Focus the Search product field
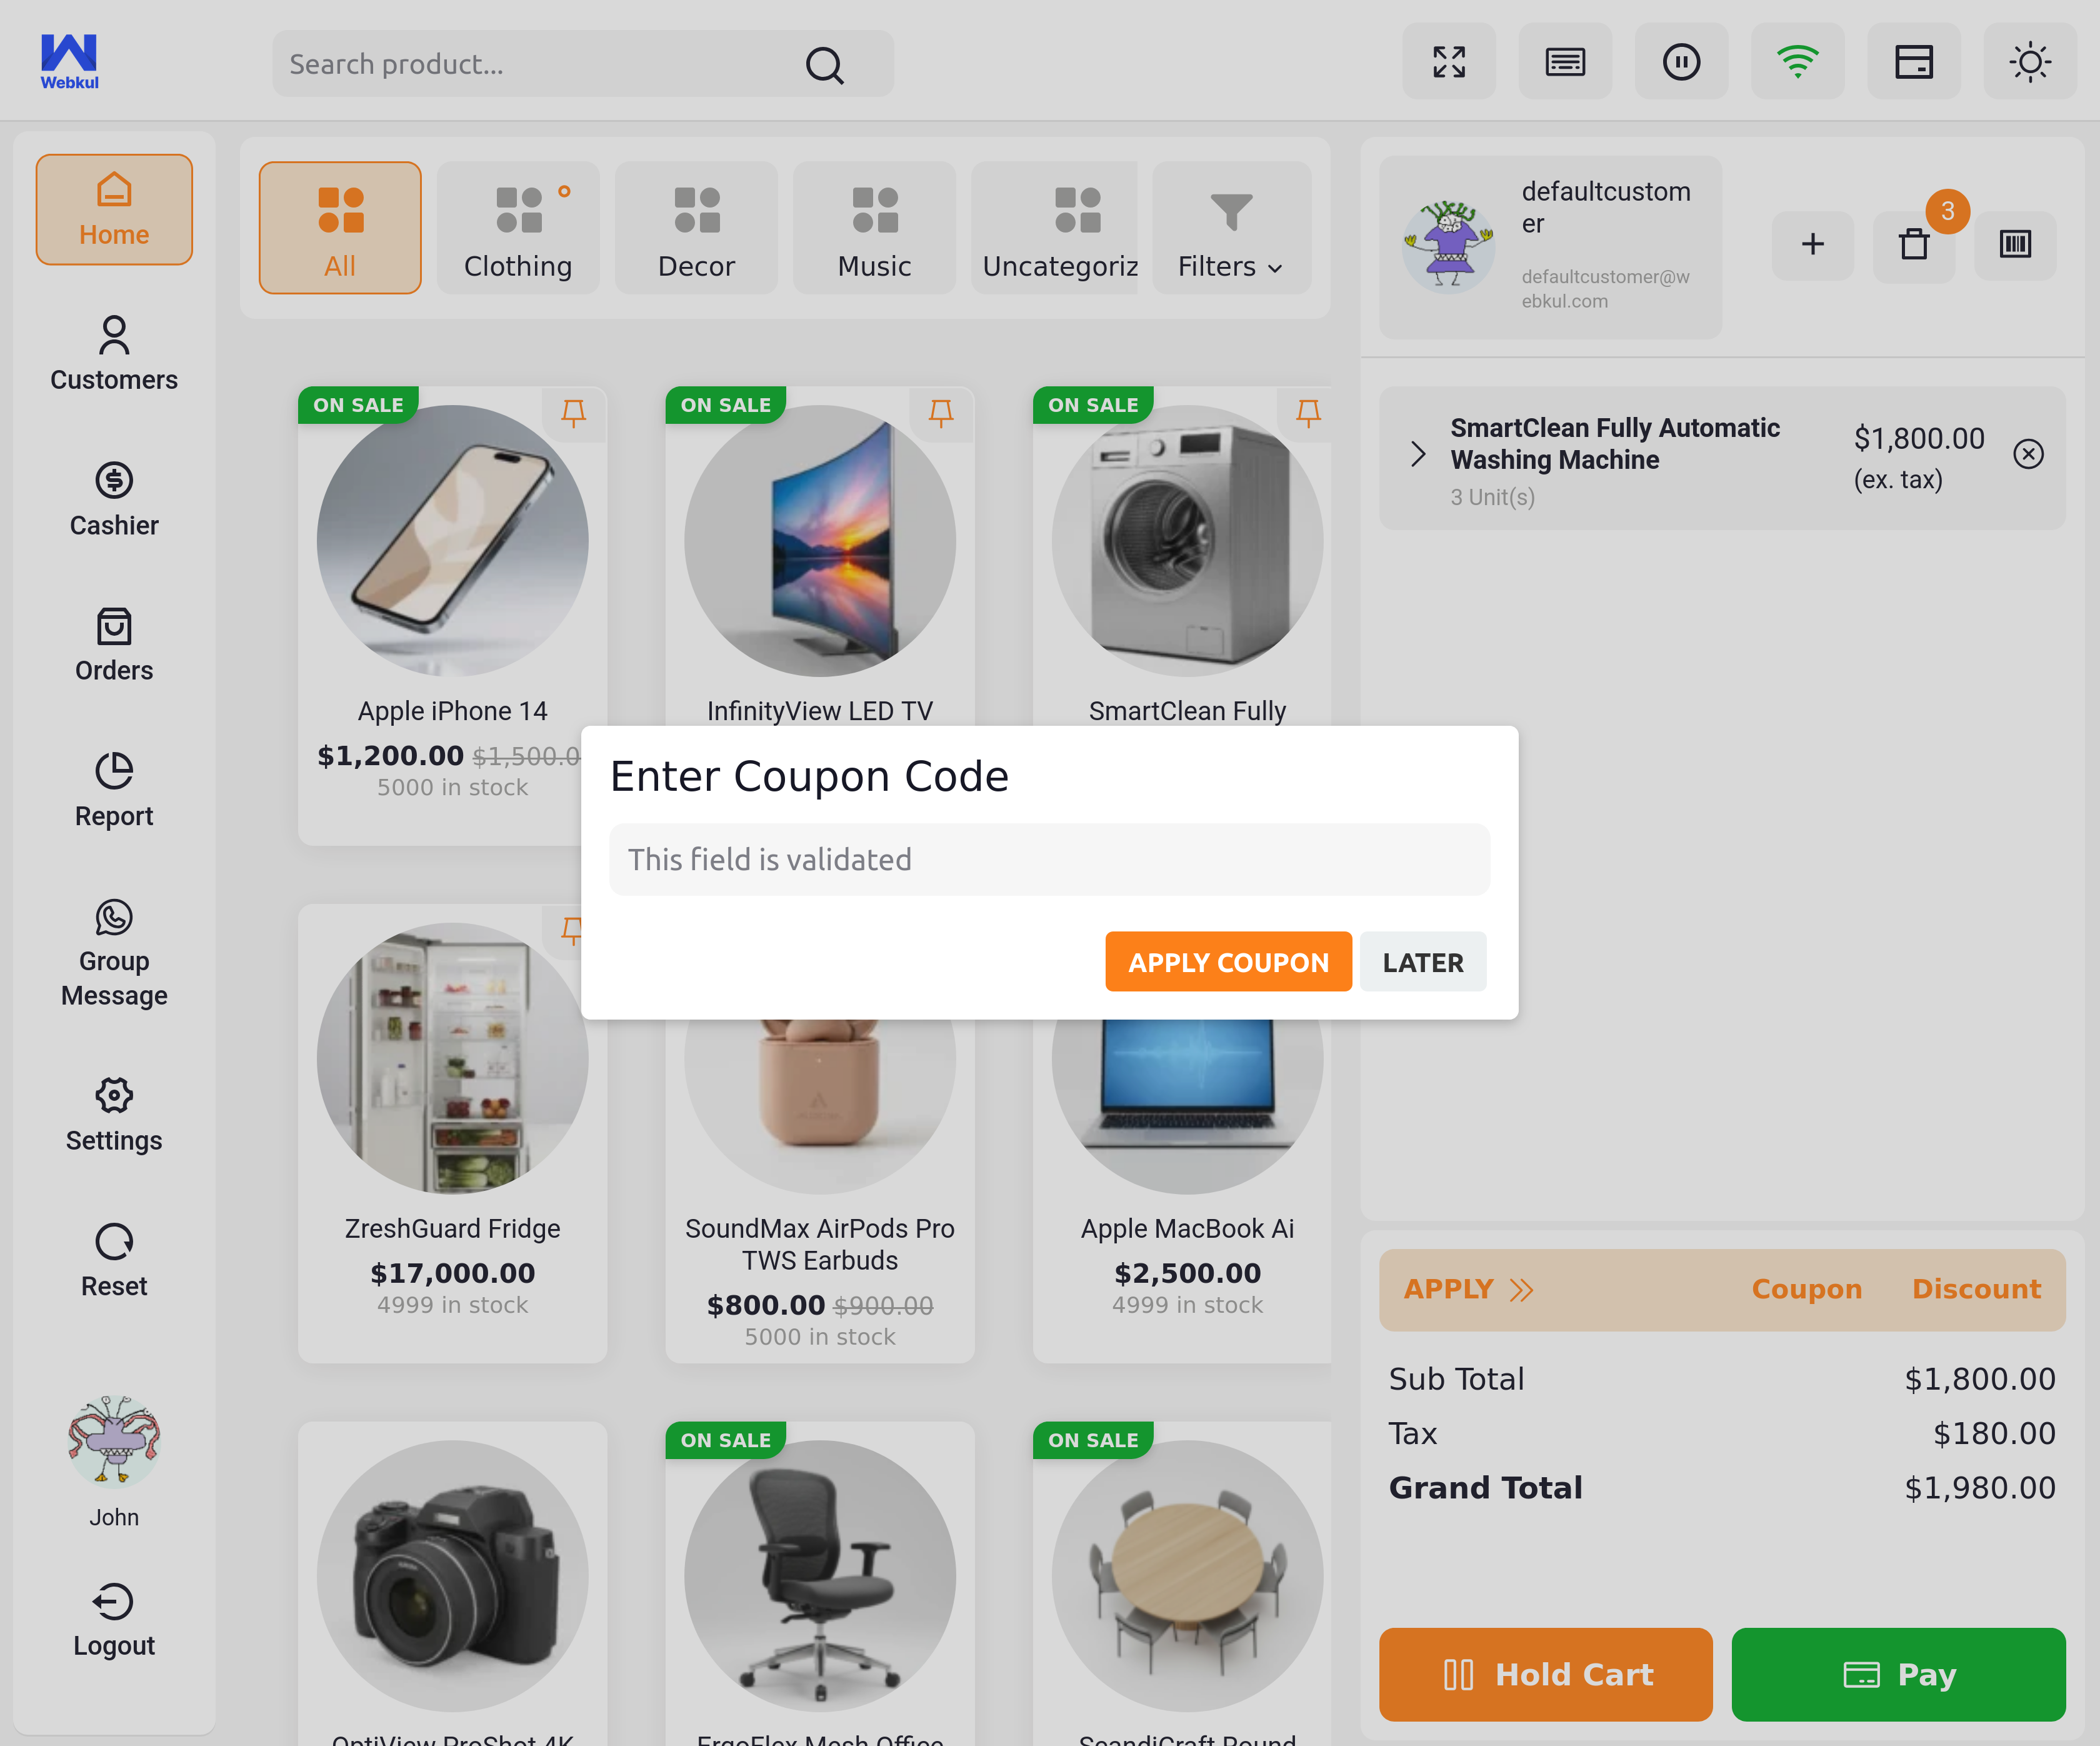The width and height of the screenshot is (2100, 1746). [x=583, y=64]
